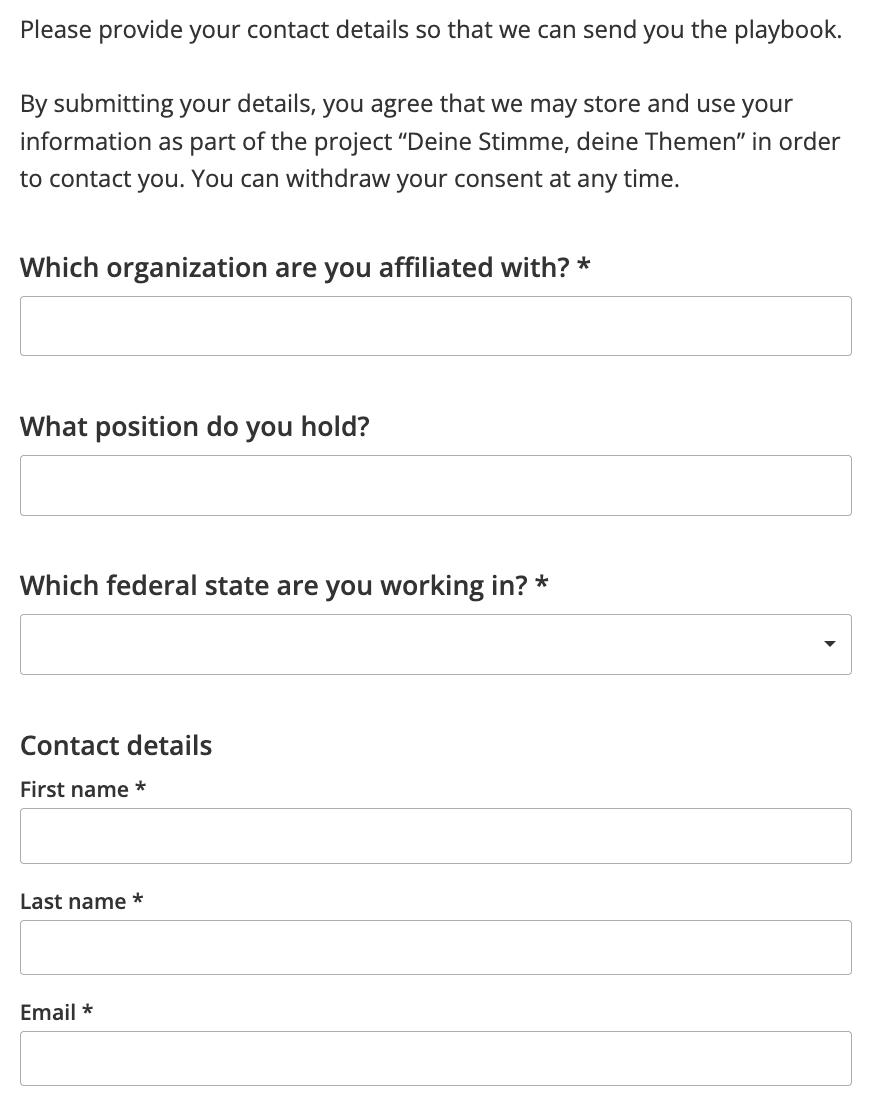Click the consent paragraph mentioning 'Deine Stimme, deine Themen'
The height and width of the screenshot is (1106, 870).
click(430, 142)
